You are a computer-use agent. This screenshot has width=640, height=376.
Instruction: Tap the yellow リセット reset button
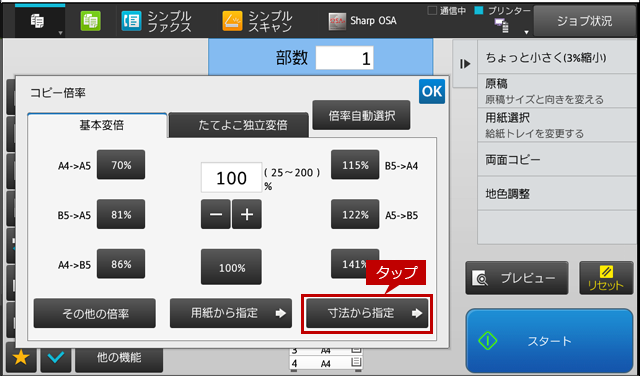click(606, 278)
